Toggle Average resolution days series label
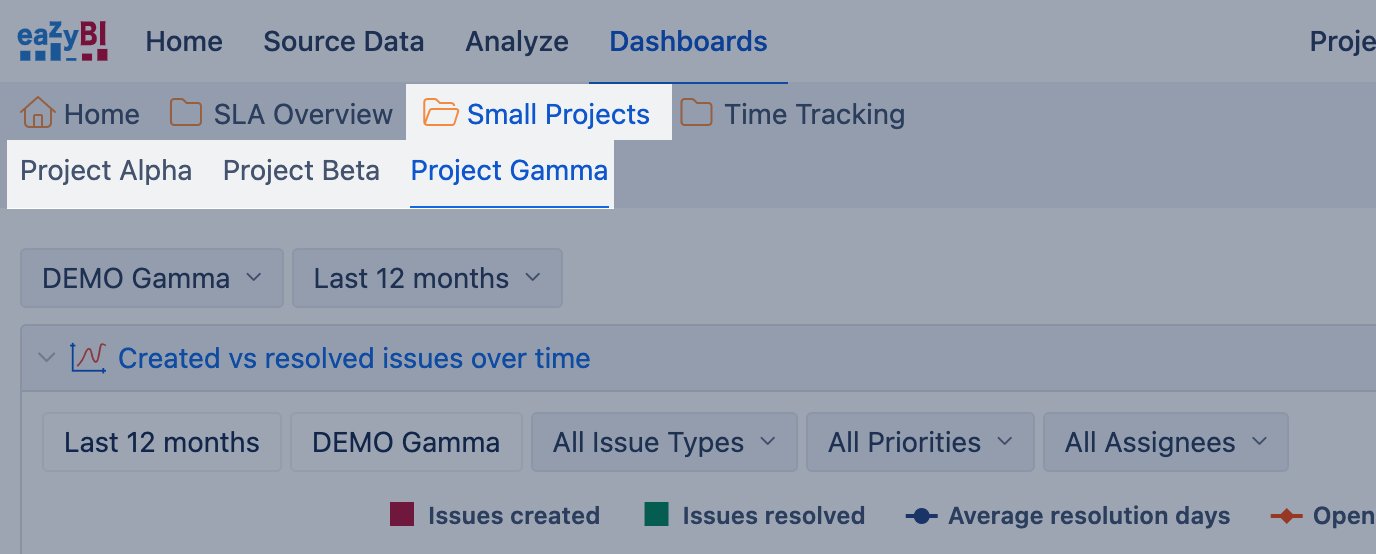Viewport: 1376px width, 554px height. point(1088,516)
